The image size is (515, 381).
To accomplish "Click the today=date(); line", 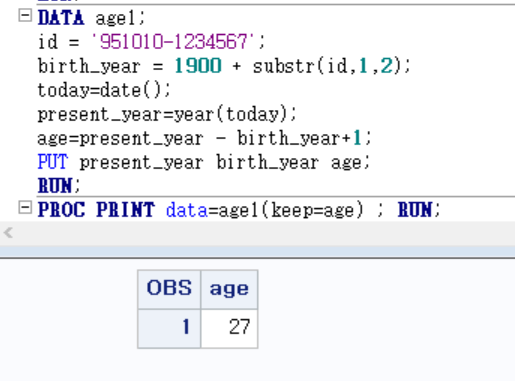I will click(x=104, y=90).
